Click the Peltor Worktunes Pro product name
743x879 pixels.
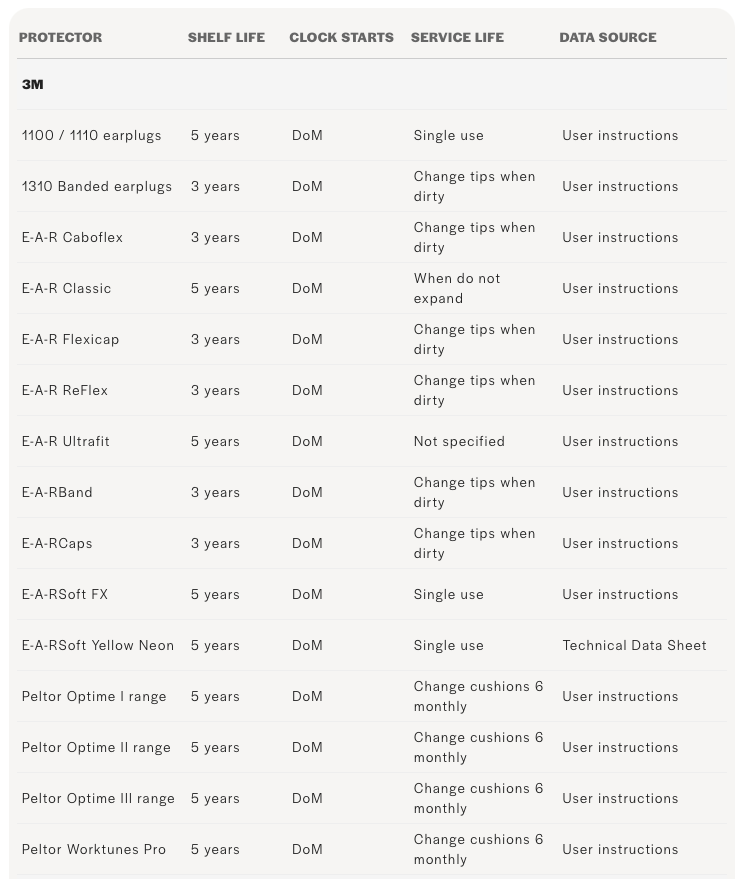point(94,849)
